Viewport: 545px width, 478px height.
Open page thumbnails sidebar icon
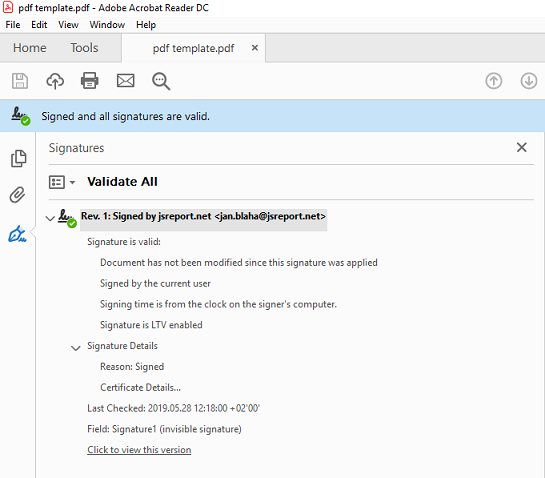pyautogui.click(x=18, y=159)
